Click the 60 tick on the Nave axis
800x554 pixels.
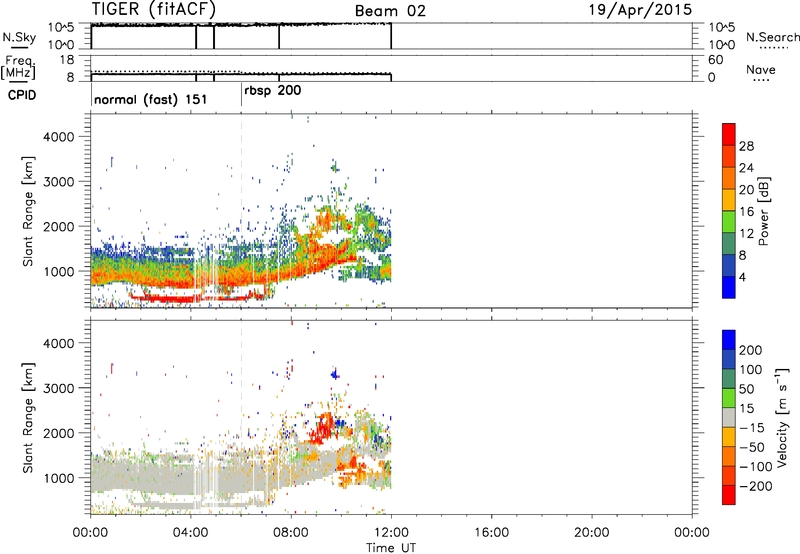point(716,60)
